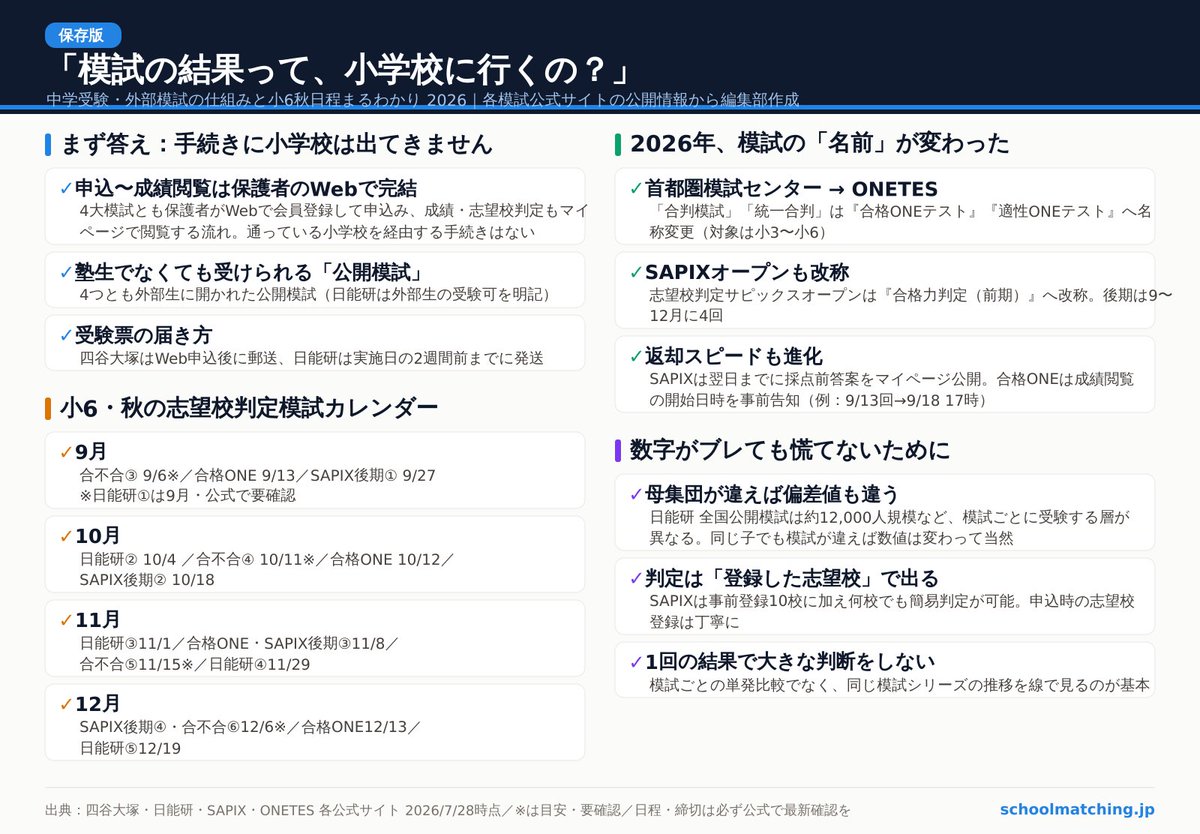The width and height of the screenshot is (1200, 834).
Task: Select the 11月 calendar title
Action: pyautogui.click(x=98, y=620)
